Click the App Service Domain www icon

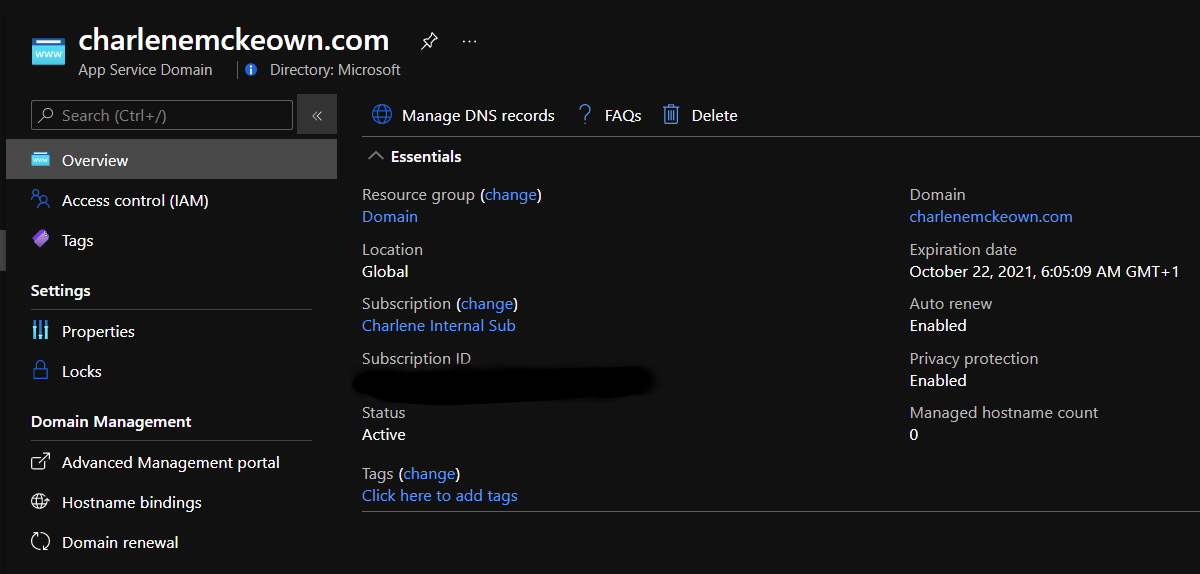[x=48, y=51]
